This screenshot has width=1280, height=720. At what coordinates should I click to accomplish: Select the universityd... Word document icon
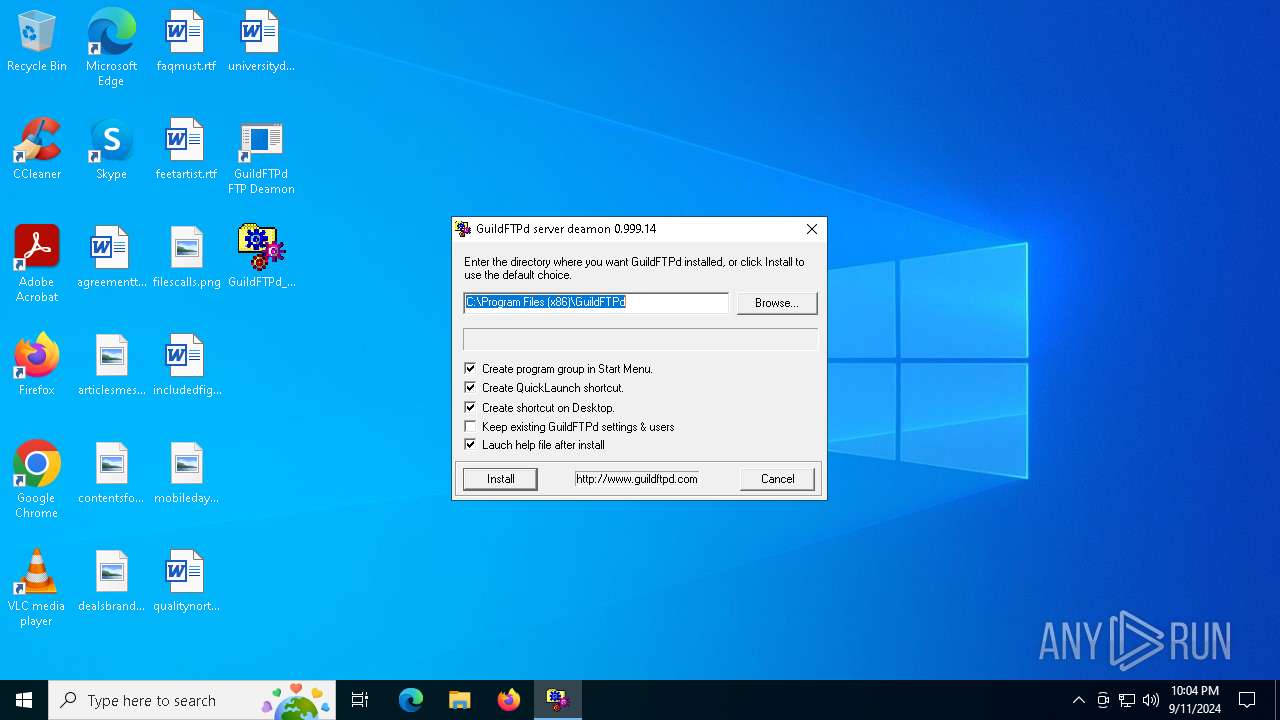pos(261,42)
